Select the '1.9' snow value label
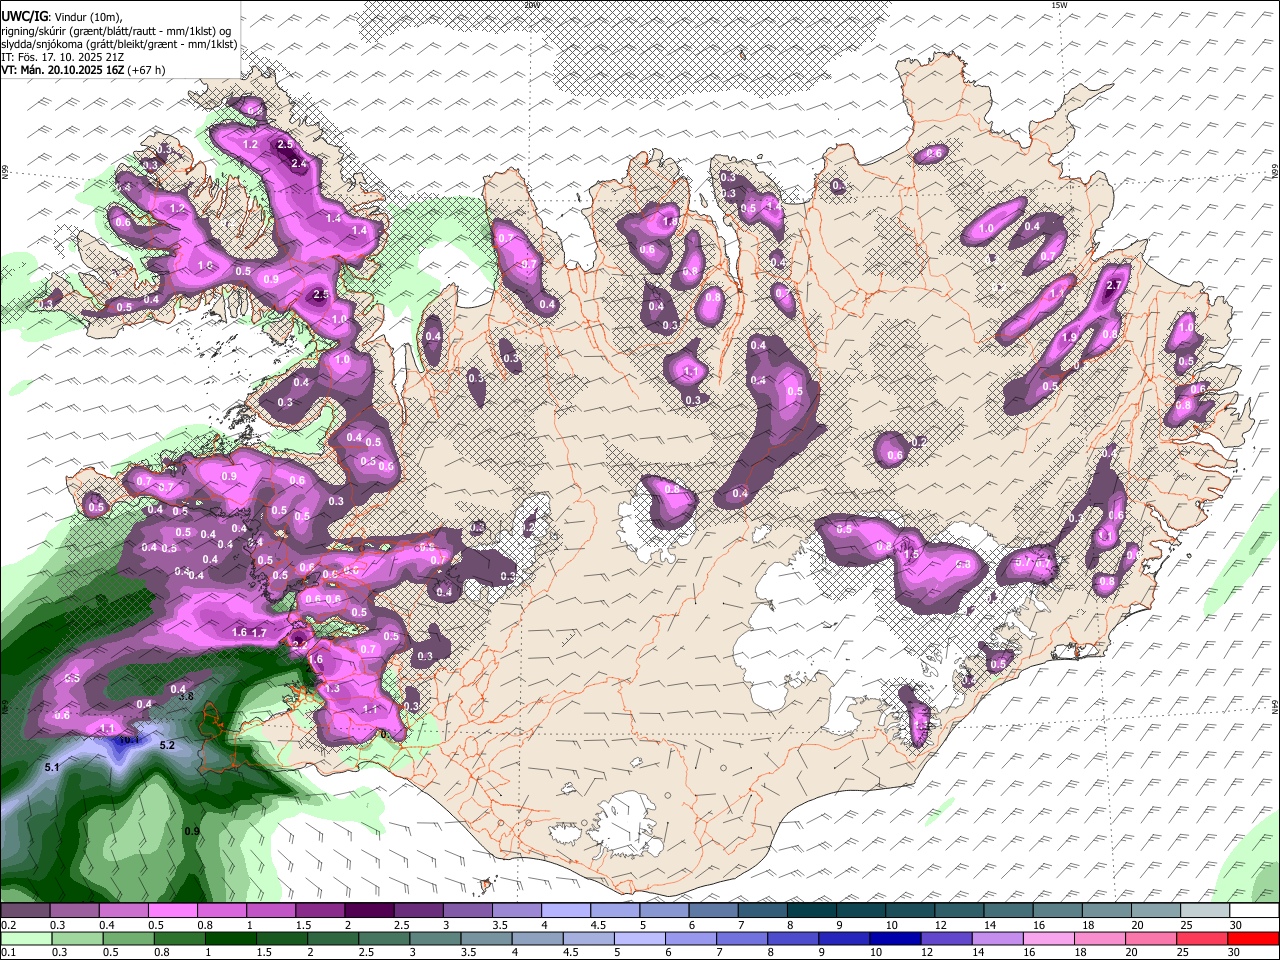This screenshot has width=1280, height=960. [1069, 337]
